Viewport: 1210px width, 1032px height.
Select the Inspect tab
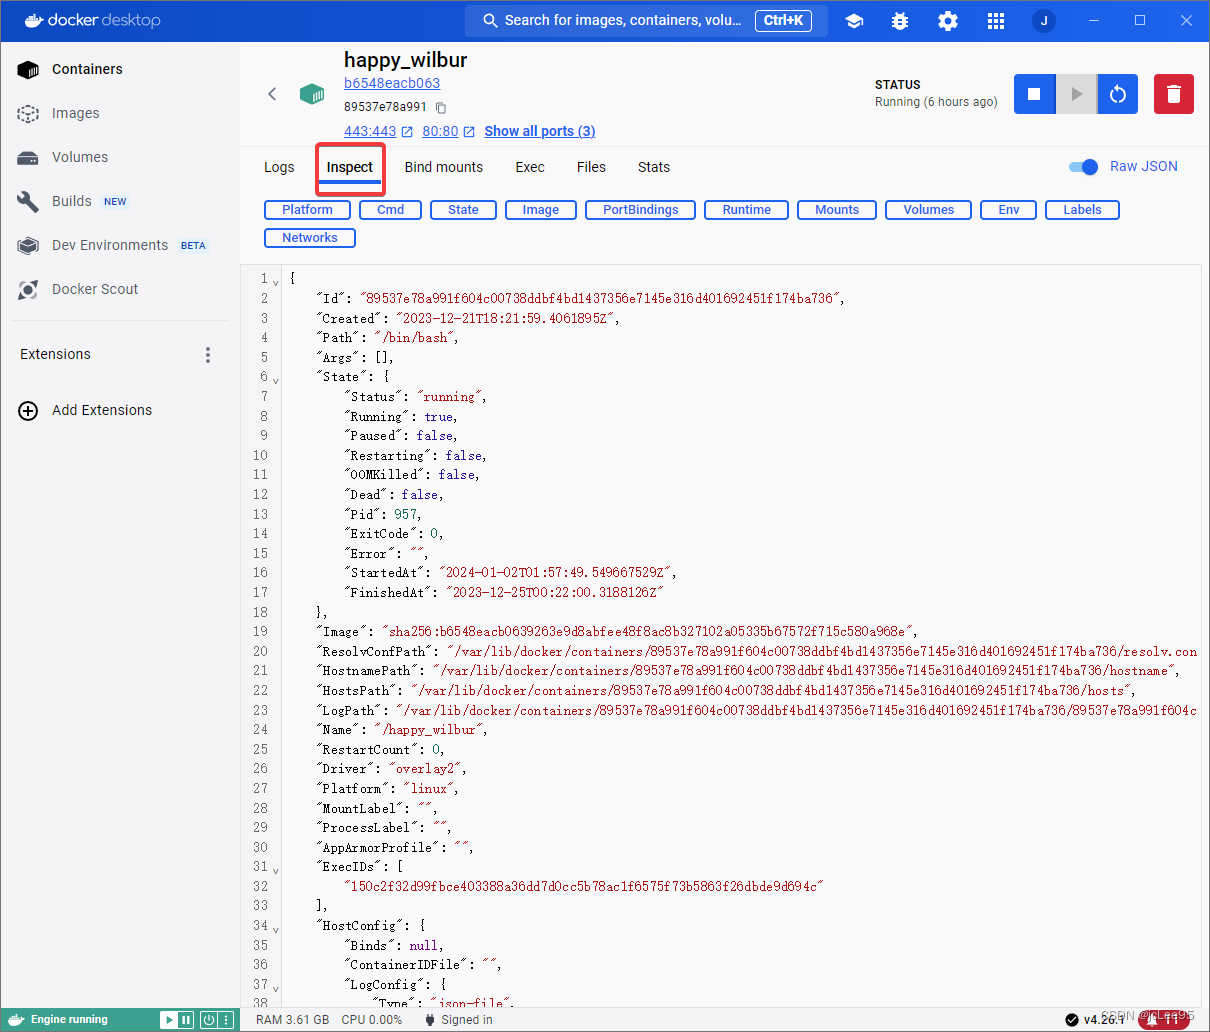pos(350,167)
